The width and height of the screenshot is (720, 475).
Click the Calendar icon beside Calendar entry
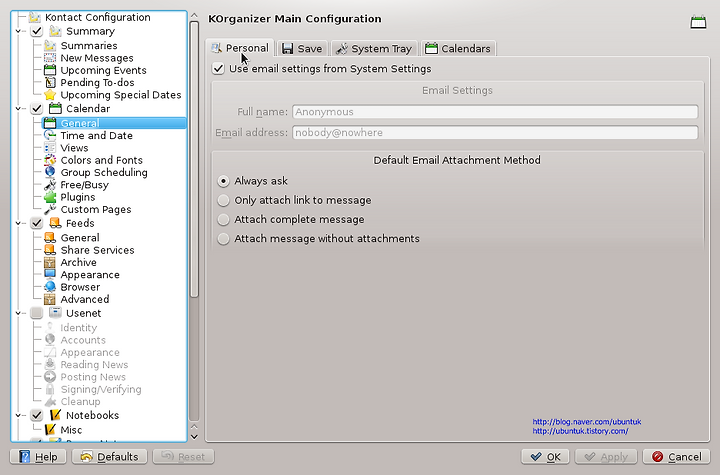point(55,109)
